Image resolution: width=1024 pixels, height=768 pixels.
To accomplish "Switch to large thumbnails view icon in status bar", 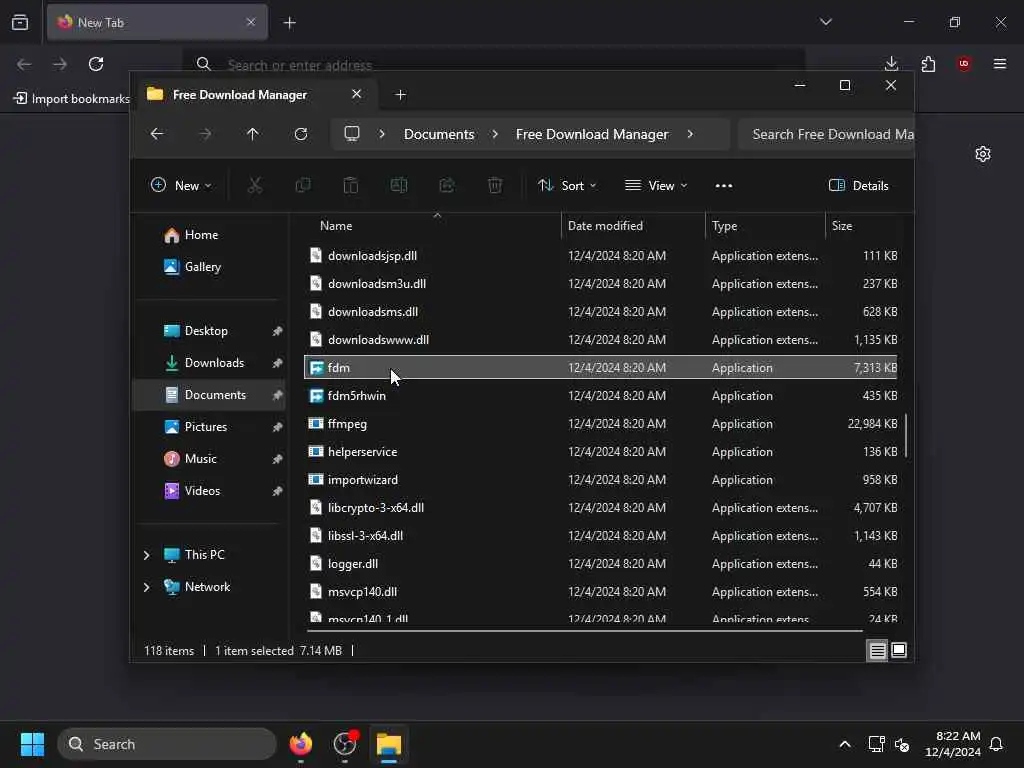I will click(x=899, y=650).
